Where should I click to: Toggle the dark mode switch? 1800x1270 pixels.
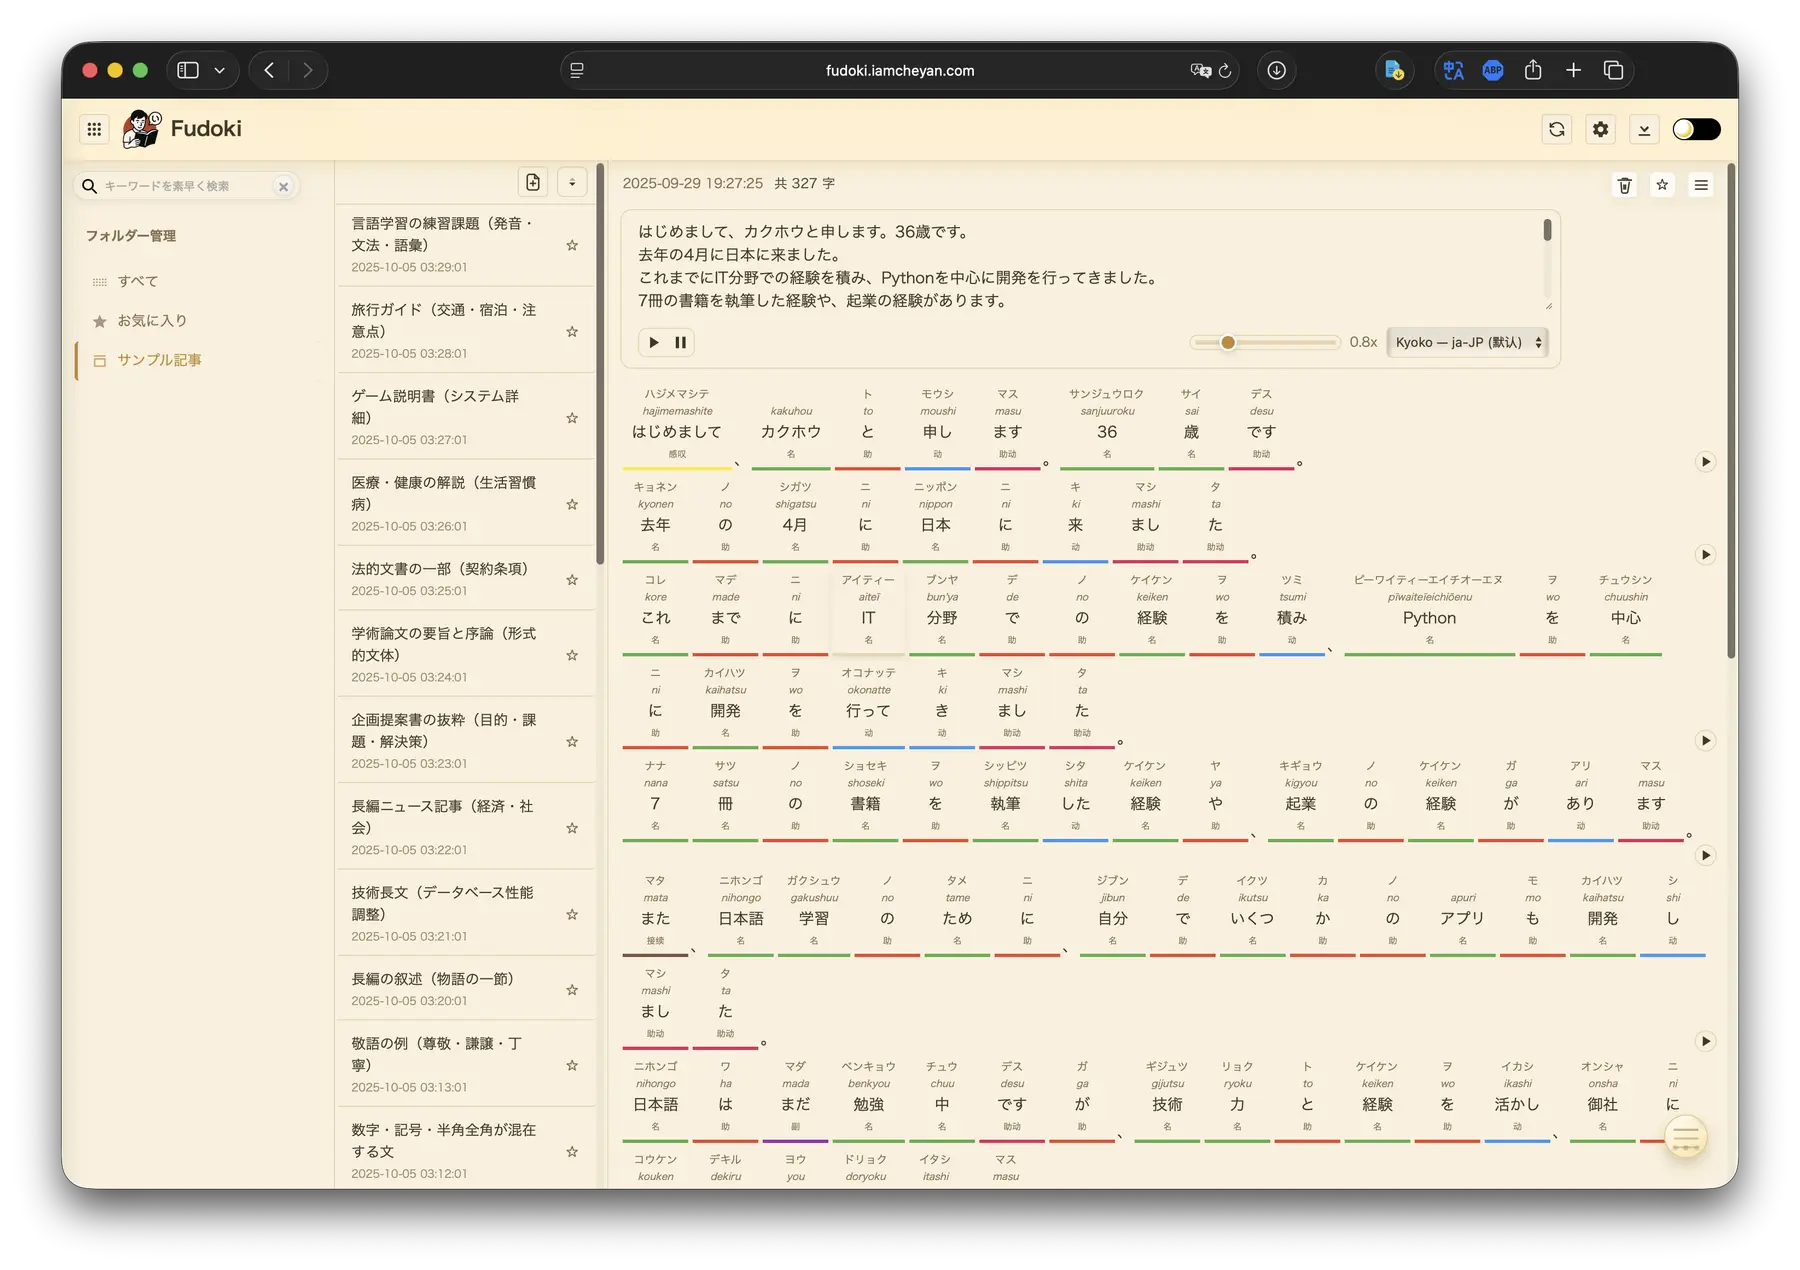[x=1697, y=129]
